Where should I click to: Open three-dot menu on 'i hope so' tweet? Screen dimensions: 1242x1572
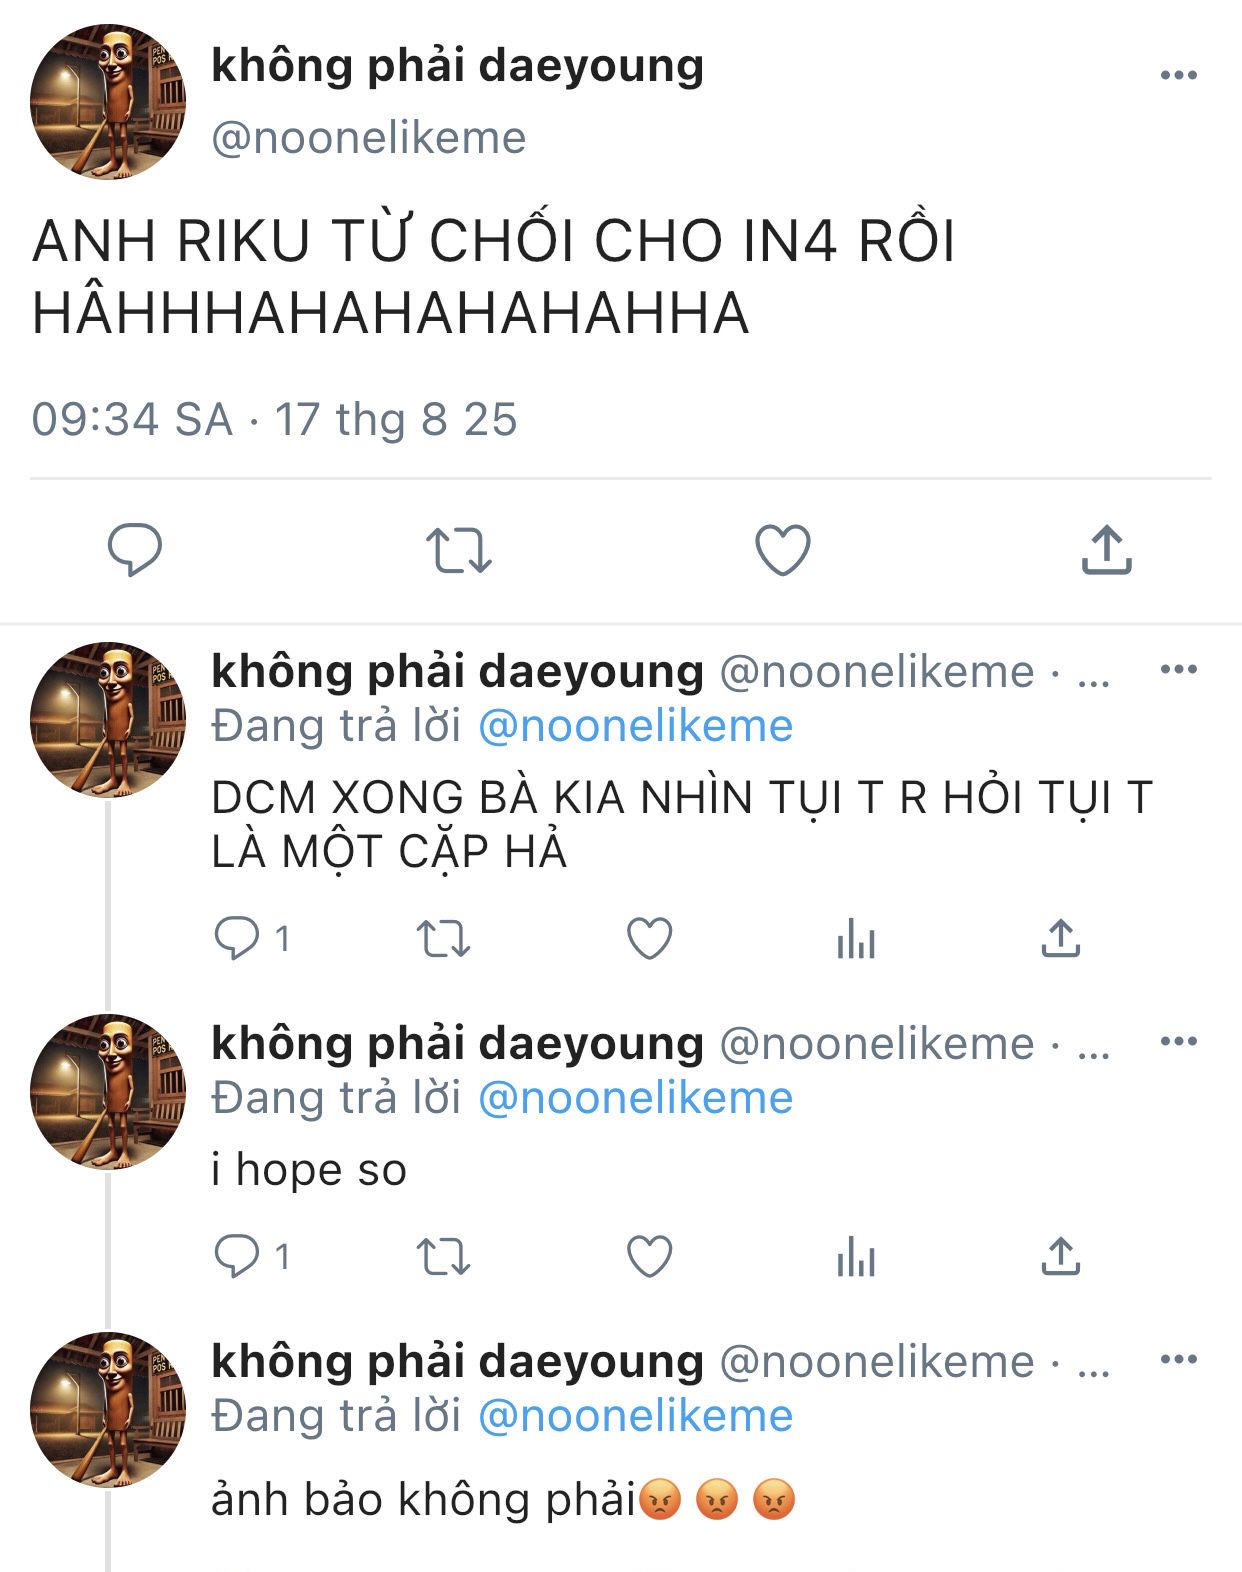point(1179,1041)
